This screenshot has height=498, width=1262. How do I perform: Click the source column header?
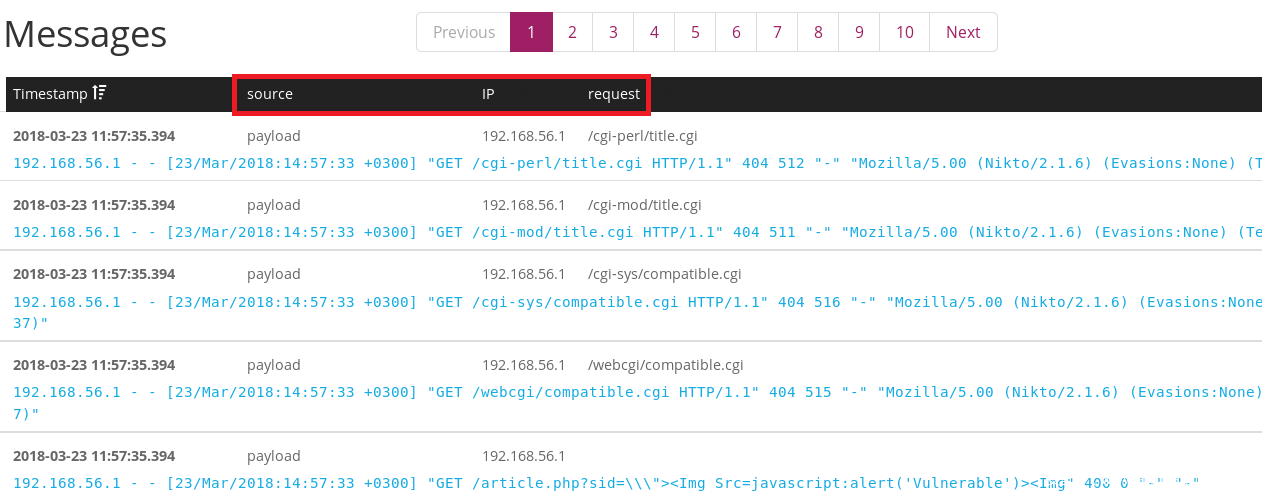[x=270, y=94]
